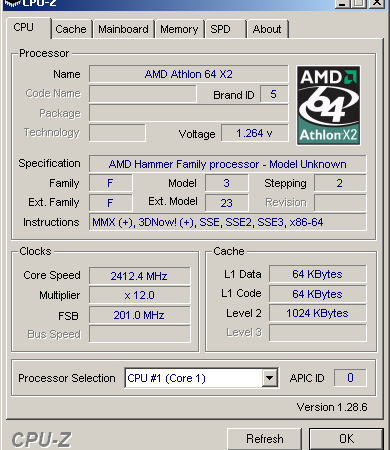Click the FSB value 201.0 MHz
The width and height of the screenshot is (390, 450).
point(140,315)
